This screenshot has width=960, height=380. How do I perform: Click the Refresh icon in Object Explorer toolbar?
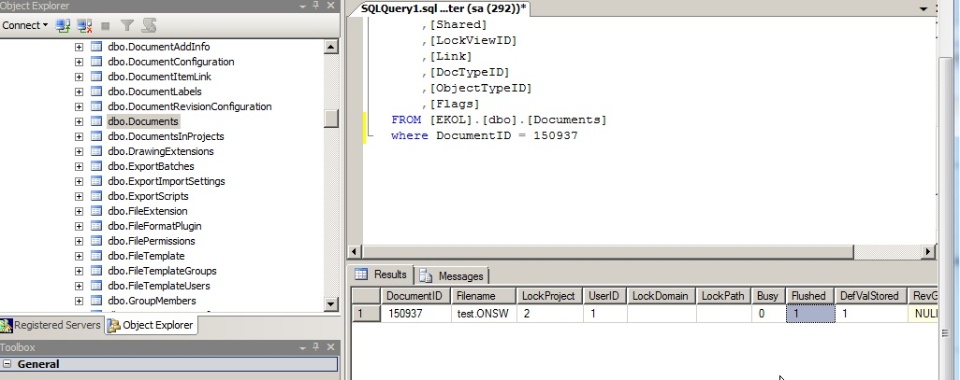[149, 25]
